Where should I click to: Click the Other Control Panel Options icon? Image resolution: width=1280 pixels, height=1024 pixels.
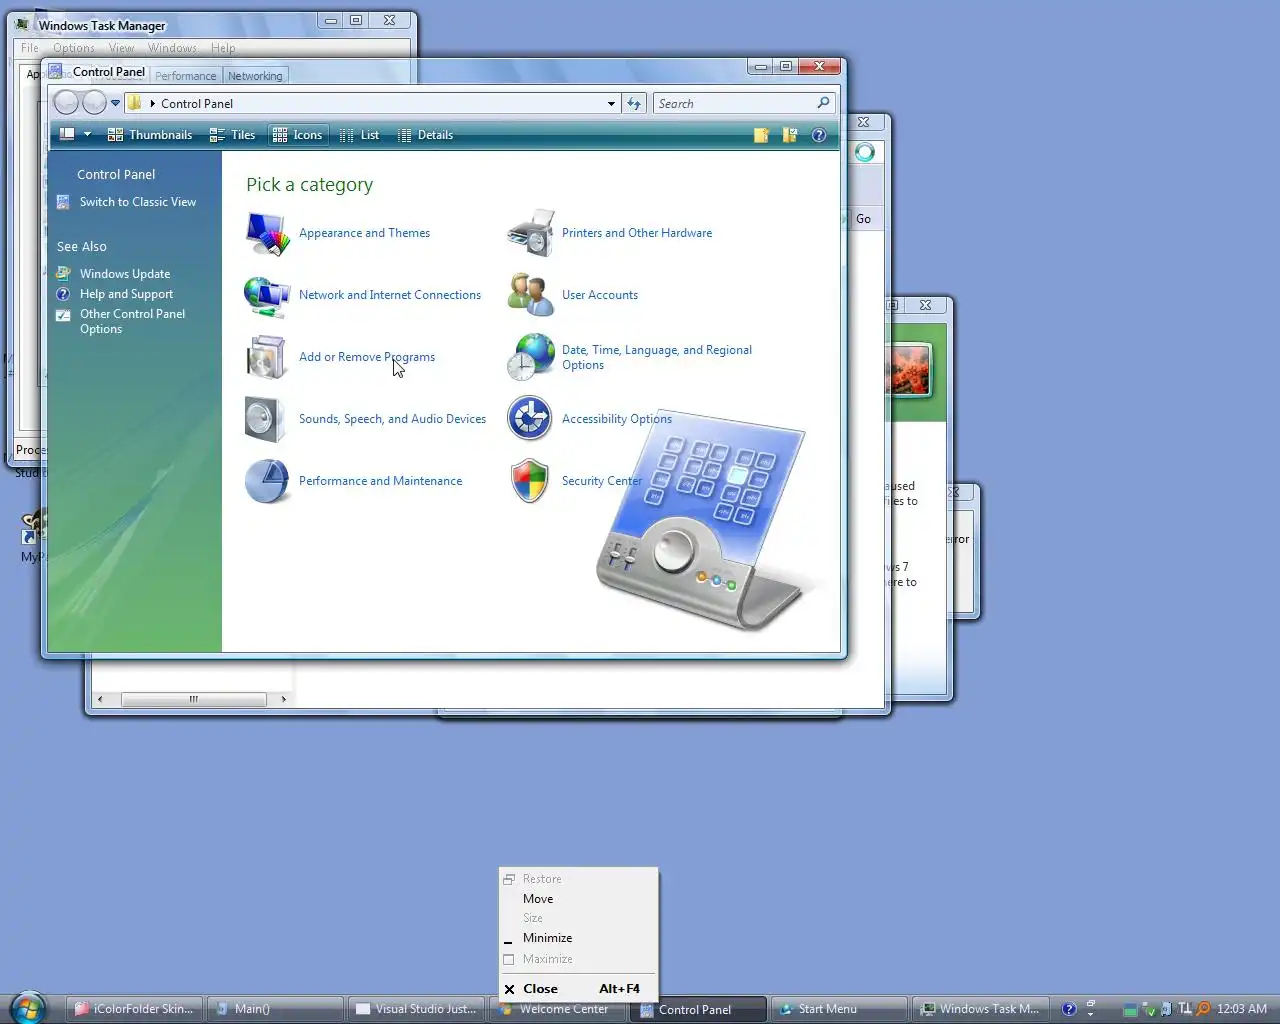(63, 315)
